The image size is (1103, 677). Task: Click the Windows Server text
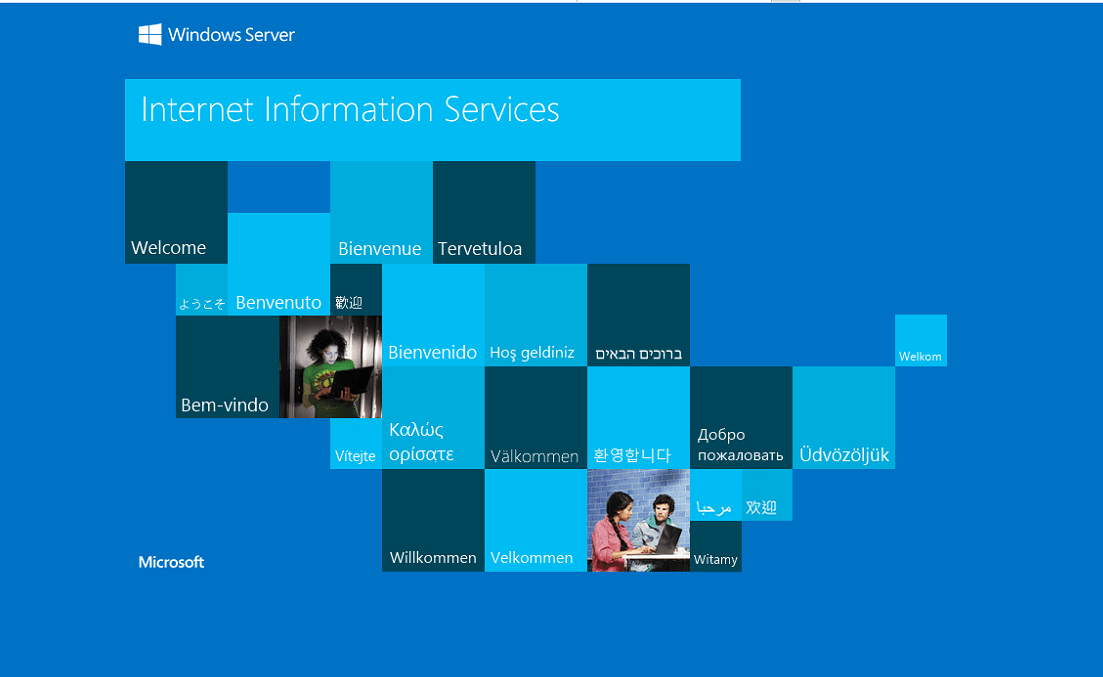pos(231,34)
